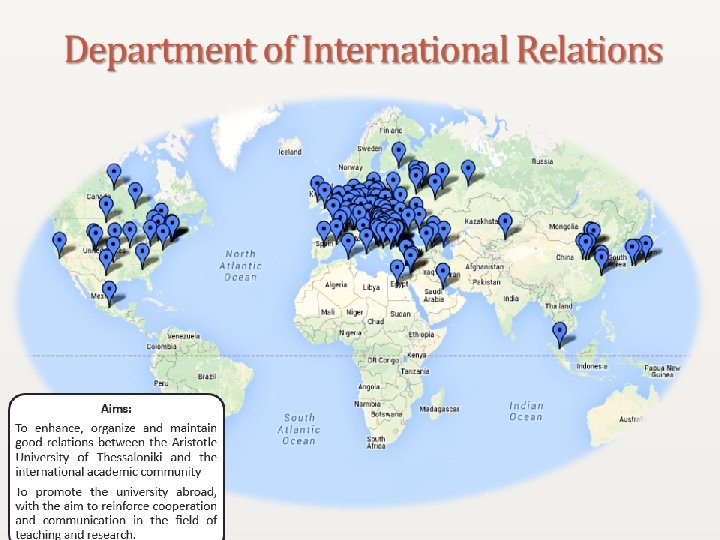This screenshot has height=540, width=720.
Task: Select the Libya label
Action: (371, 287)
